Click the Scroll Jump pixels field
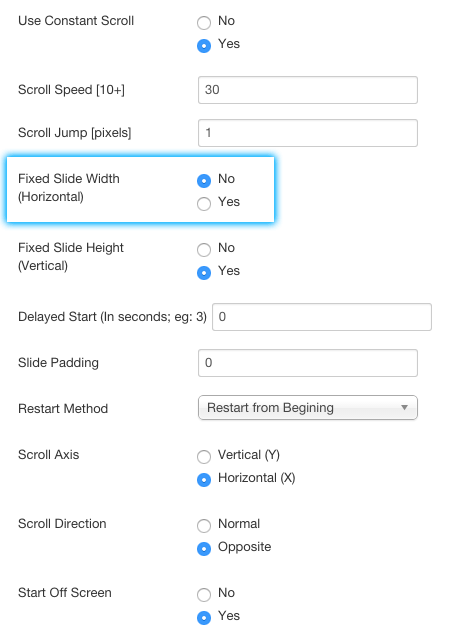The width and height of the screenshot is (461, 641). click(x=308, y=133)
